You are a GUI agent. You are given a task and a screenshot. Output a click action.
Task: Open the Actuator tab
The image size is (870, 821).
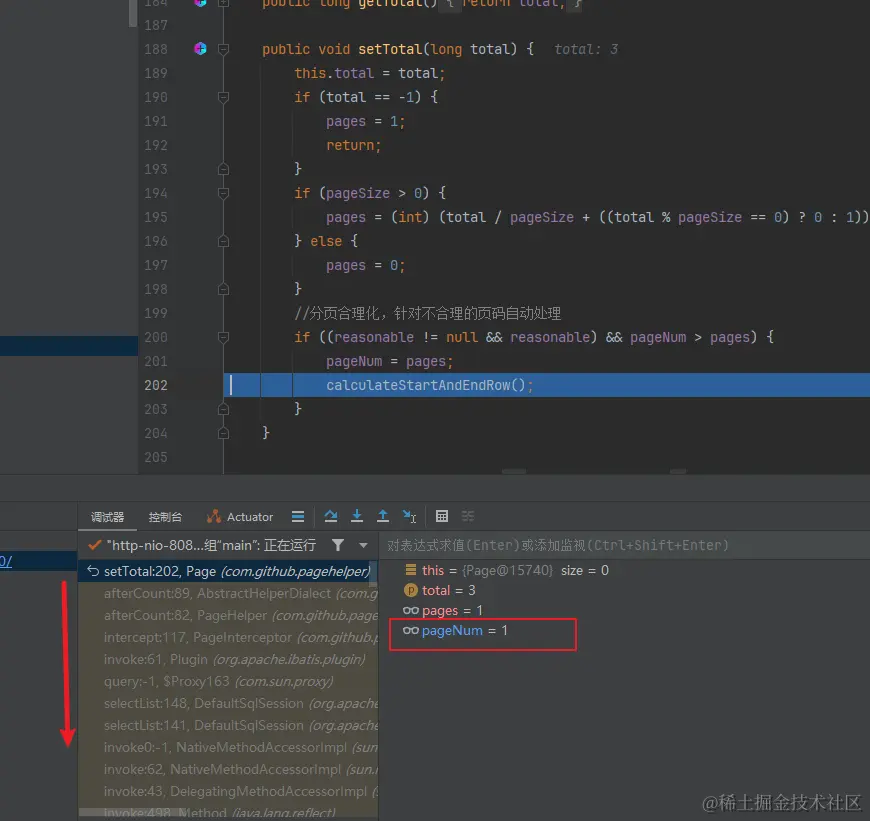[240, 517]
